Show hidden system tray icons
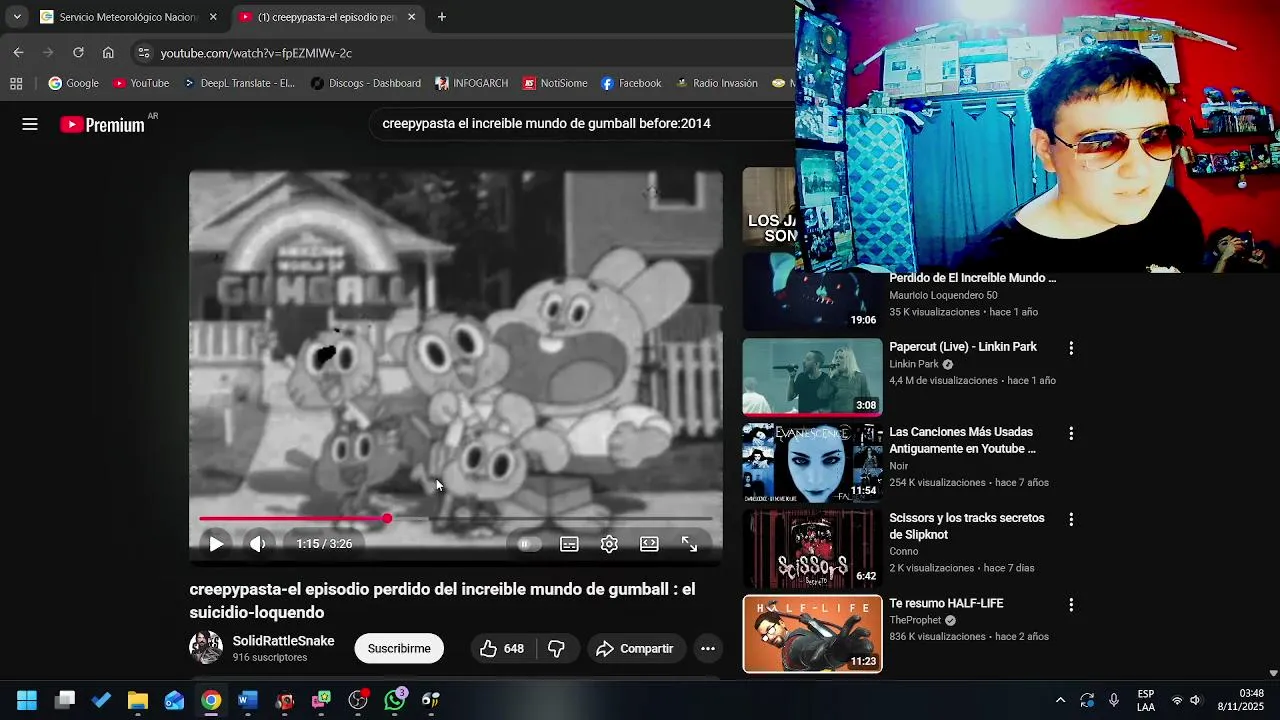This screenshot has height=720, width=1280. pos(1060,700)
